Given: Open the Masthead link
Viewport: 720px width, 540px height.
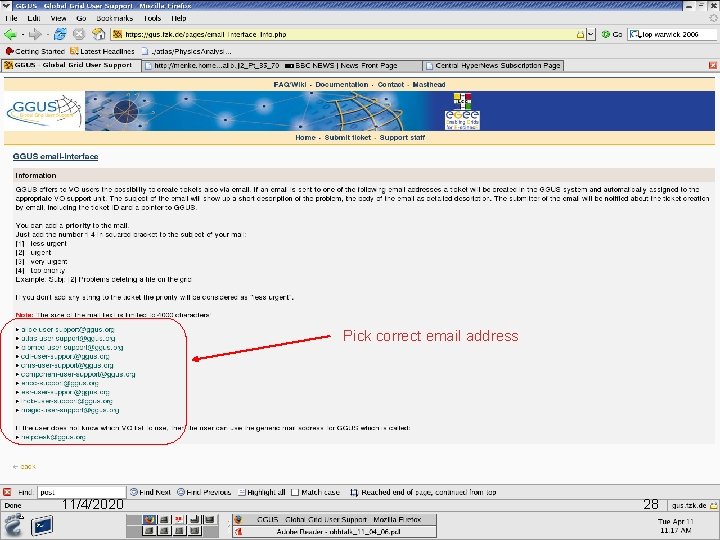Looking at the screenshot, I should pos(429,84).
